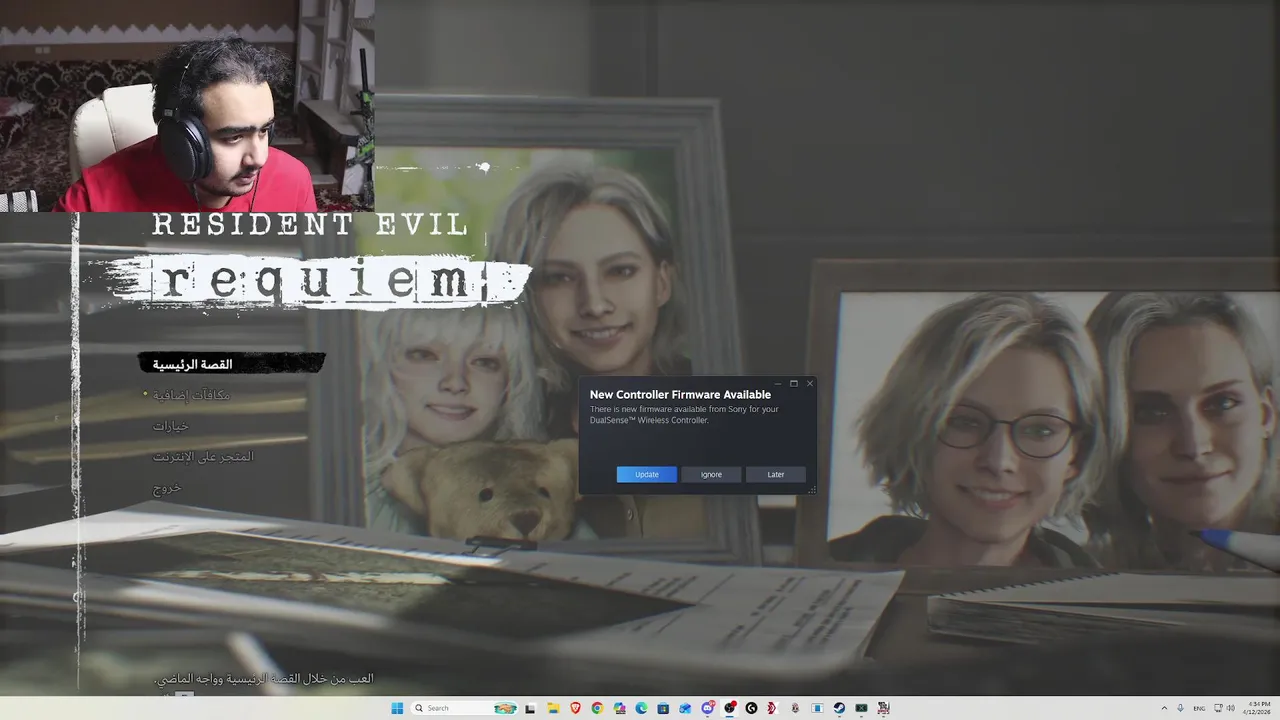Minimize the firmware dialog window
Viewport: 1280px width, 720px height.
pos(778,383)
